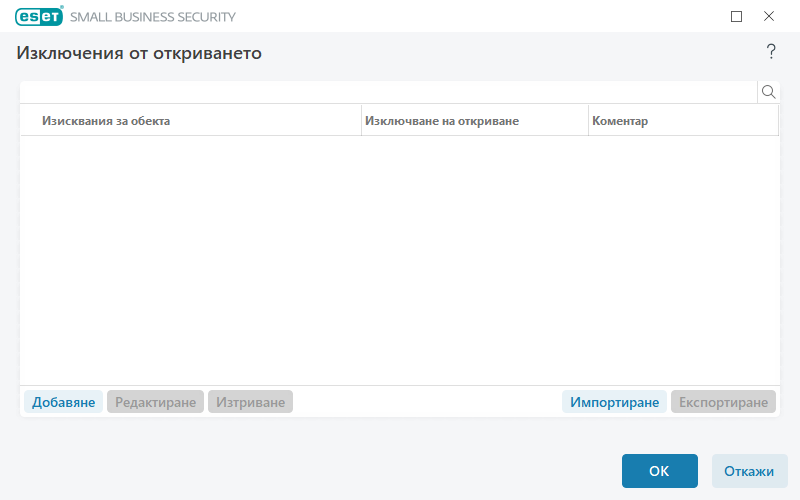Click the Изтриване button
The height and width of the screenshot is (500, 800).
point(250,402)
